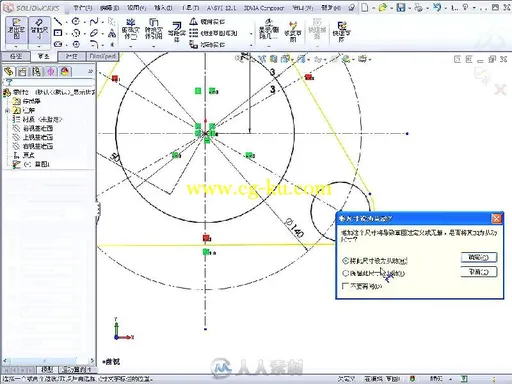Open the ConfigurationManager panel tab
512x384 pixels.
pos(37,71)
